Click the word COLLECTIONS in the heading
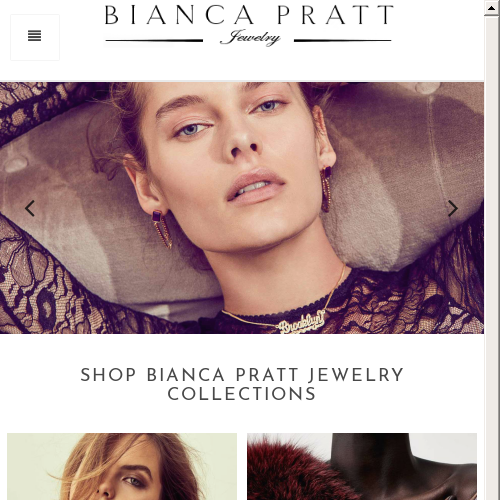Screen dimensions: 500x500 (242, 394)
